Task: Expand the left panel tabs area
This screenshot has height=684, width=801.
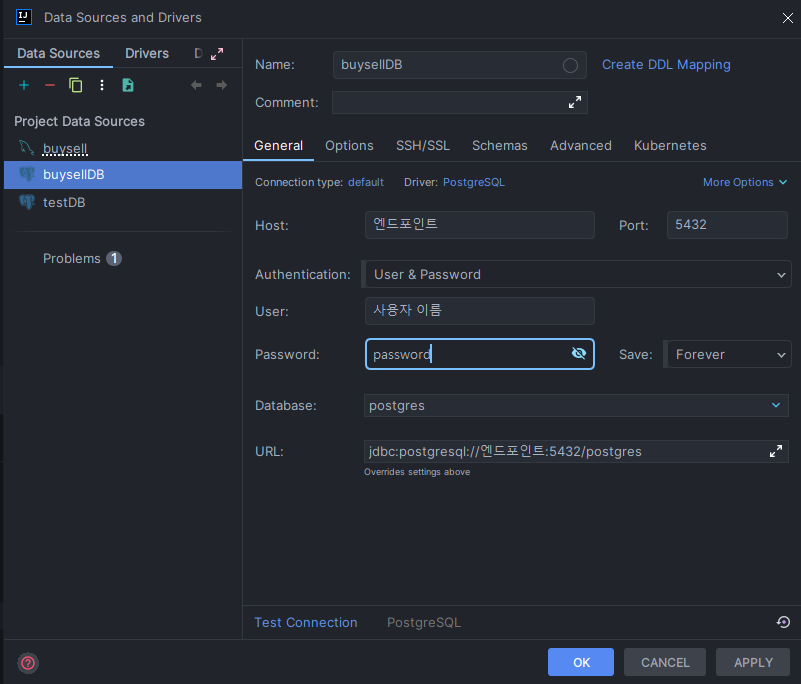Action: point(217,54)
